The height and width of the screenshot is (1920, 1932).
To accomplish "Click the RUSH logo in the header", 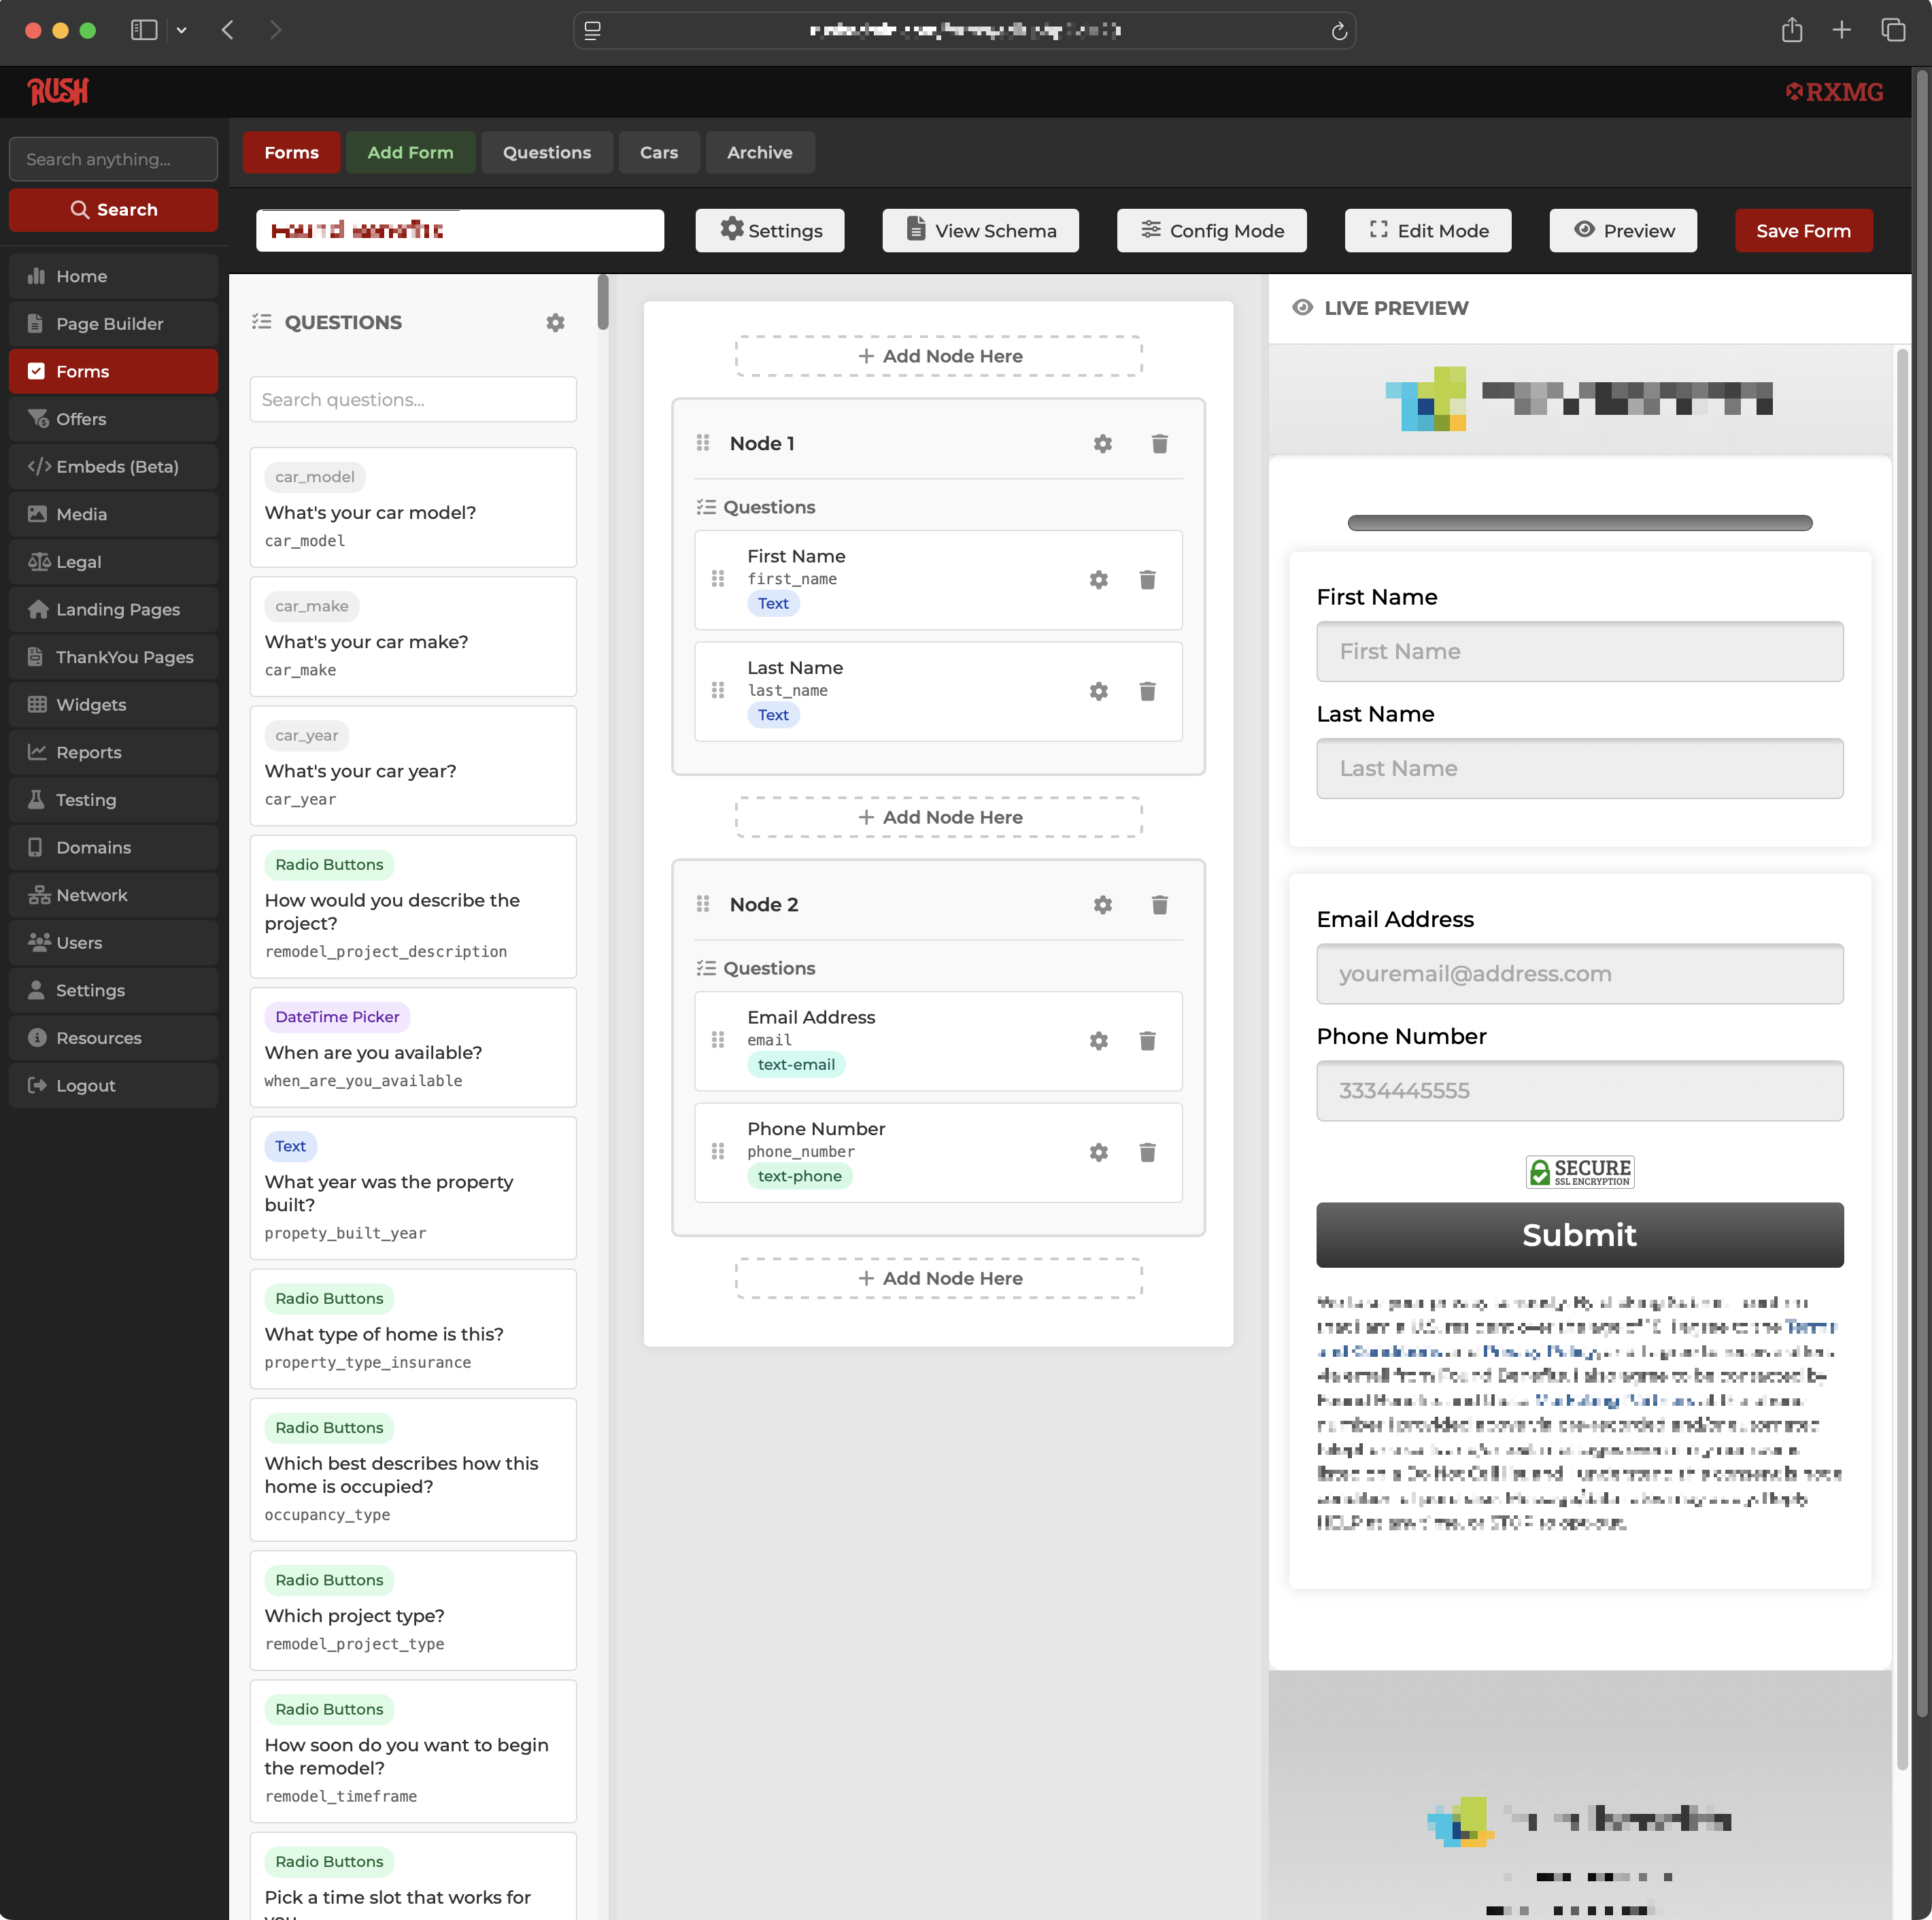I will point(57,92).
